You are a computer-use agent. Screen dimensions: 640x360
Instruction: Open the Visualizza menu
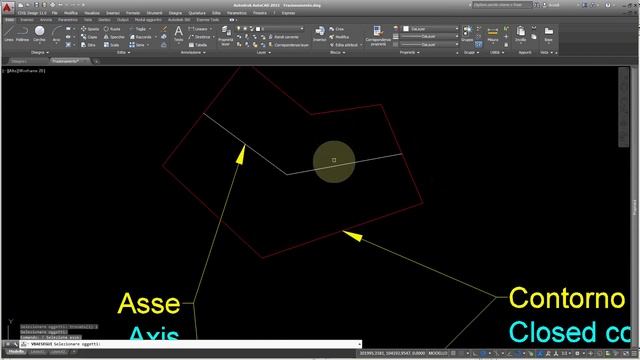click(x=91, y=13)
